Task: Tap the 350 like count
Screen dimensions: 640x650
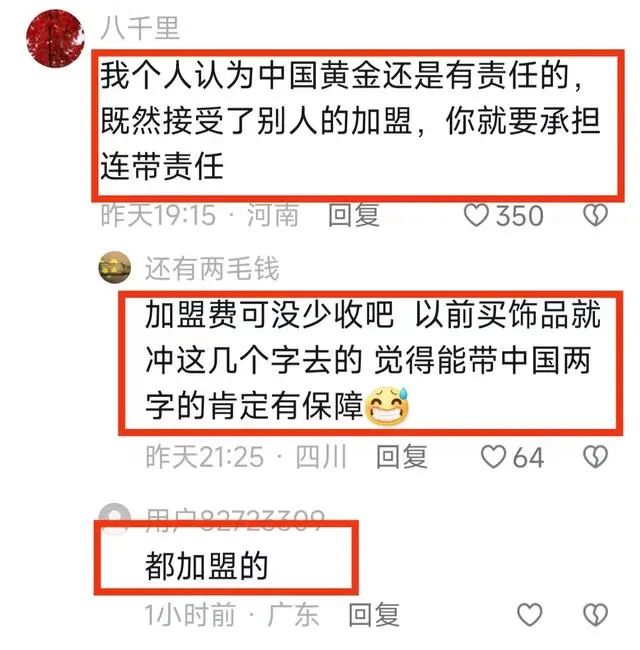Action: click(520, 216)
